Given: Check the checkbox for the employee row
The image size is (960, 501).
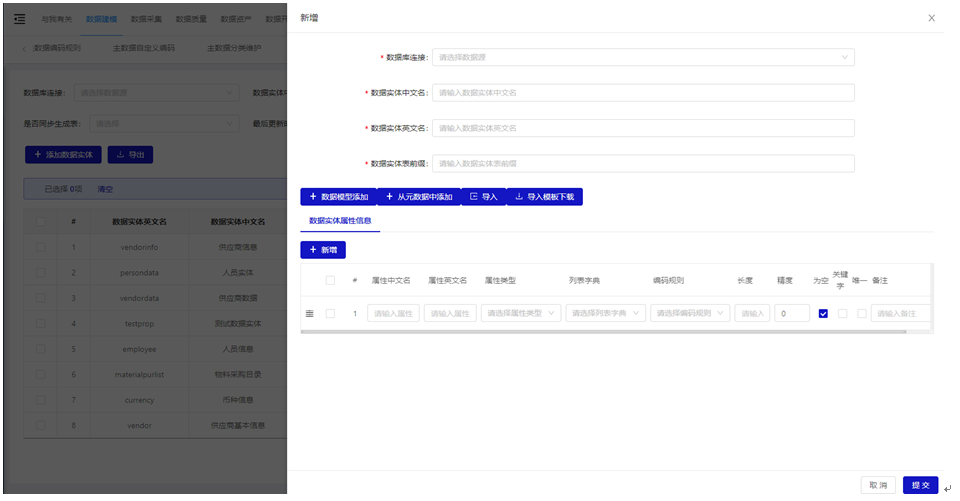Looking at the screenshot, I should [x=40, y=349].
